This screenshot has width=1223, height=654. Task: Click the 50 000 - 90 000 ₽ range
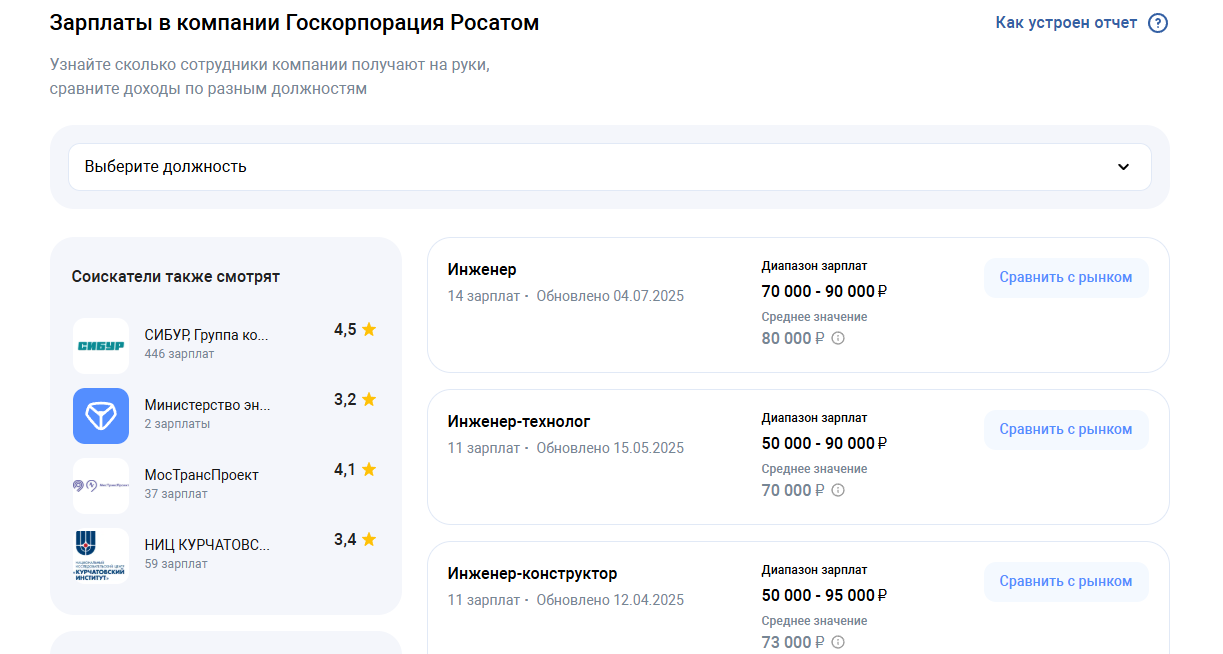[x=825, y=443]
